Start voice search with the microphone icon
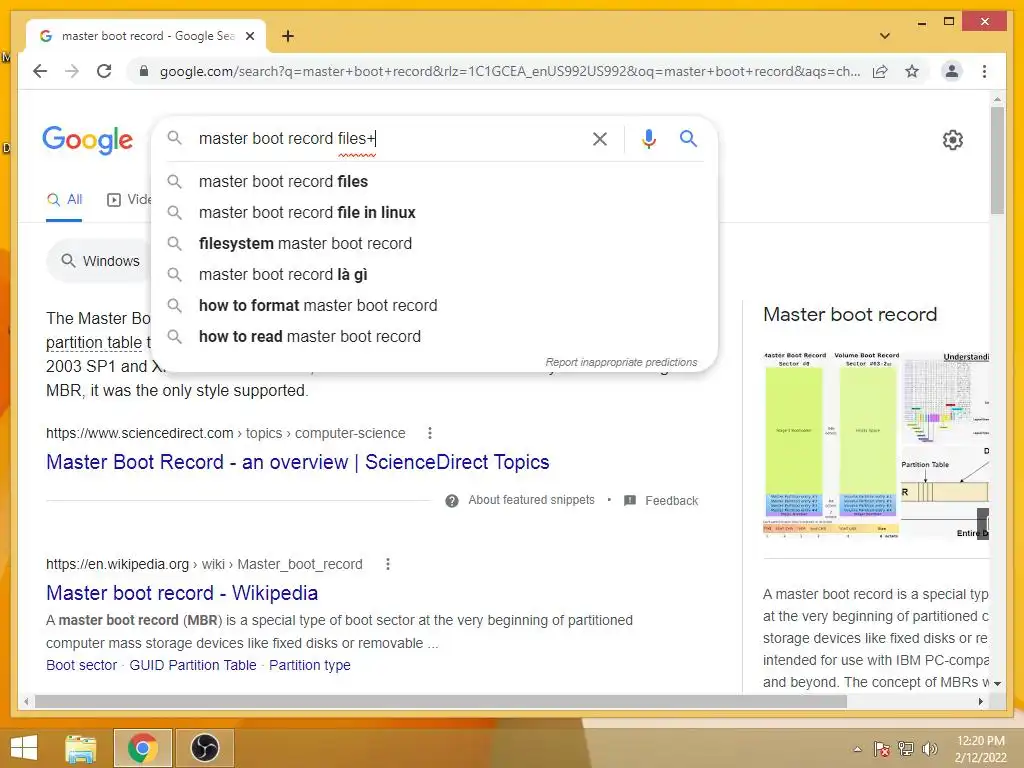 [x=648, y=138]
